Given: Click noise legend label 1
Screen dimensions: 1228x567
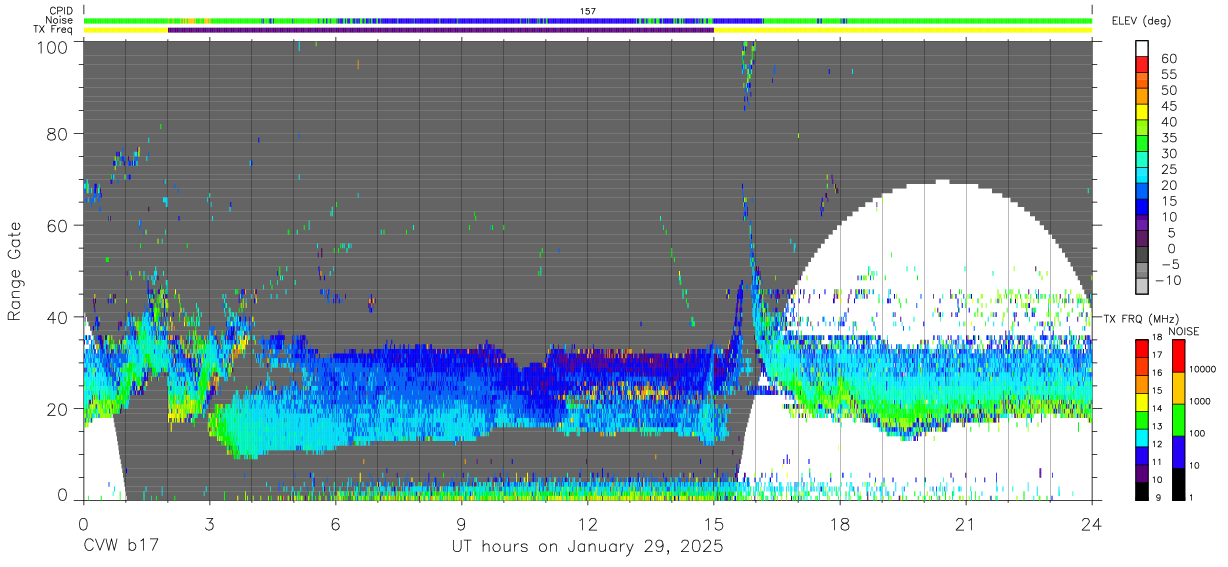Looking at the screenshot, I should coord(1193,497).
